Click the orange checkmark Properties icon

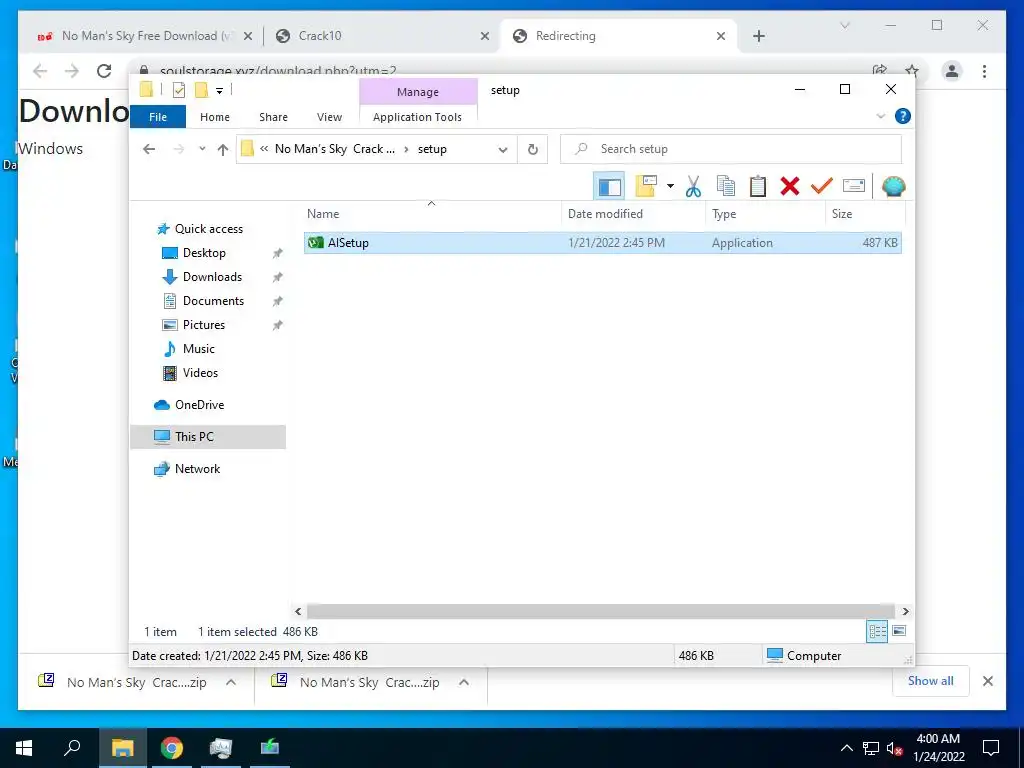click(822, 187)
